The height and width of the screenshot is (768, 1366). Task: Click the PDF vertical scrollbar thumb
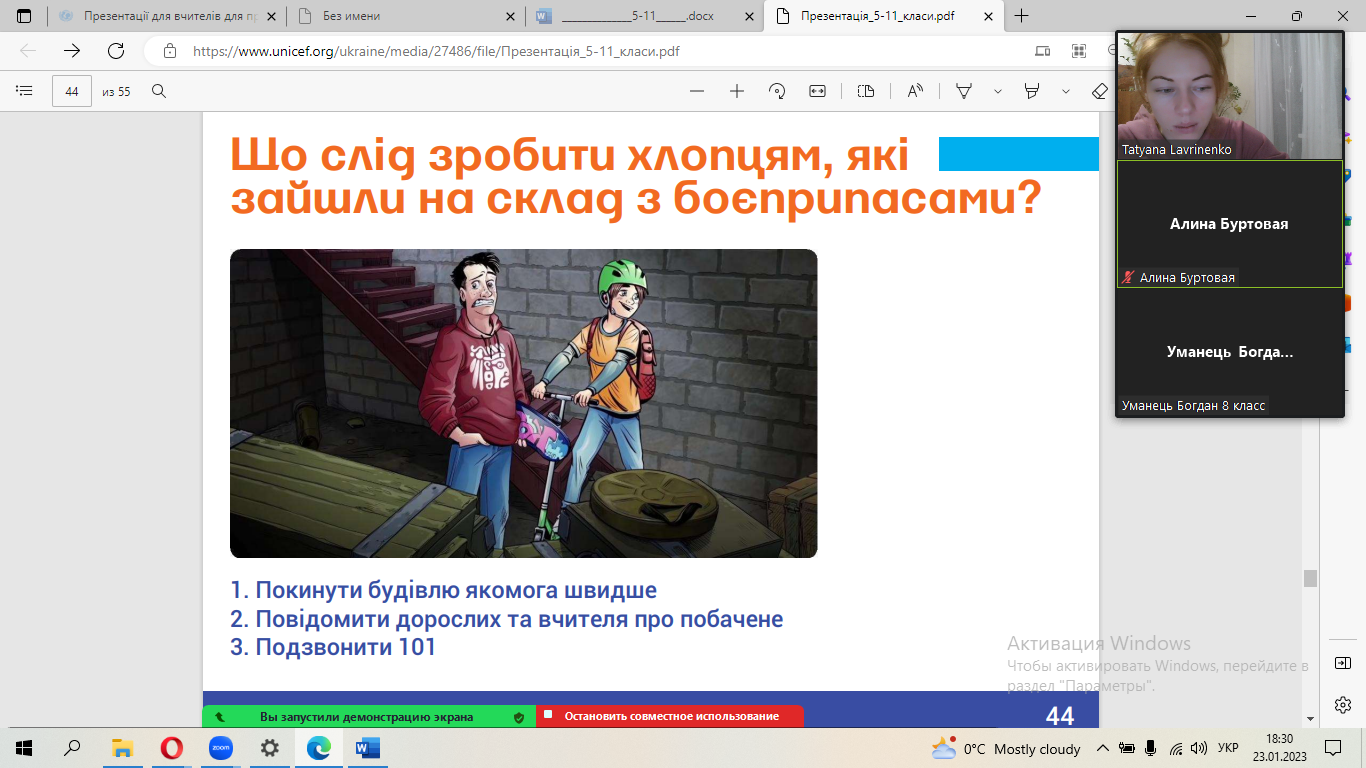pyautogui.click(x=1310, y=578)
